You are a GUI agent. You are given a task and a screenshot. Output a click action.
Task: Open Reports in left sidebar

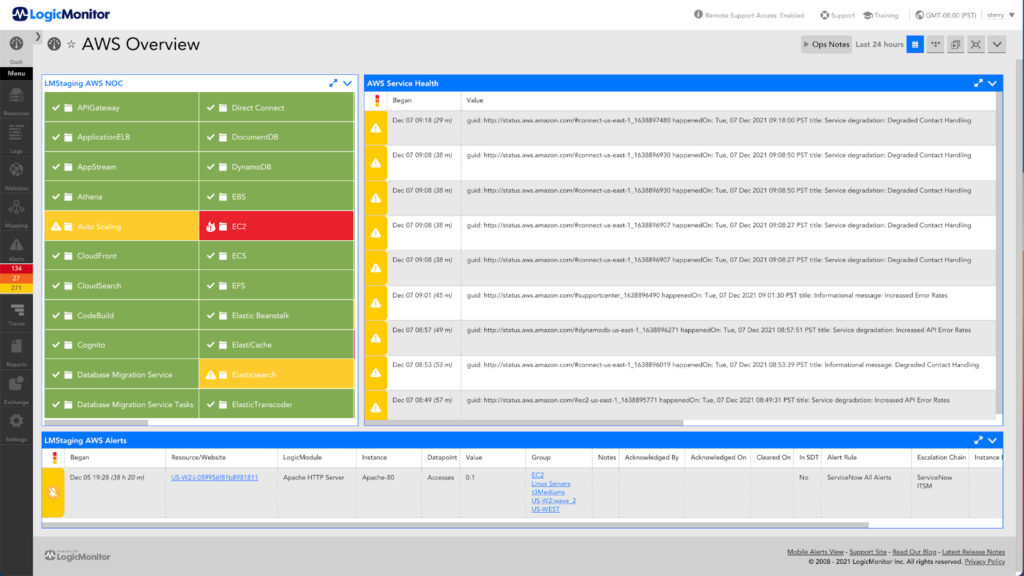coord(16,352)
